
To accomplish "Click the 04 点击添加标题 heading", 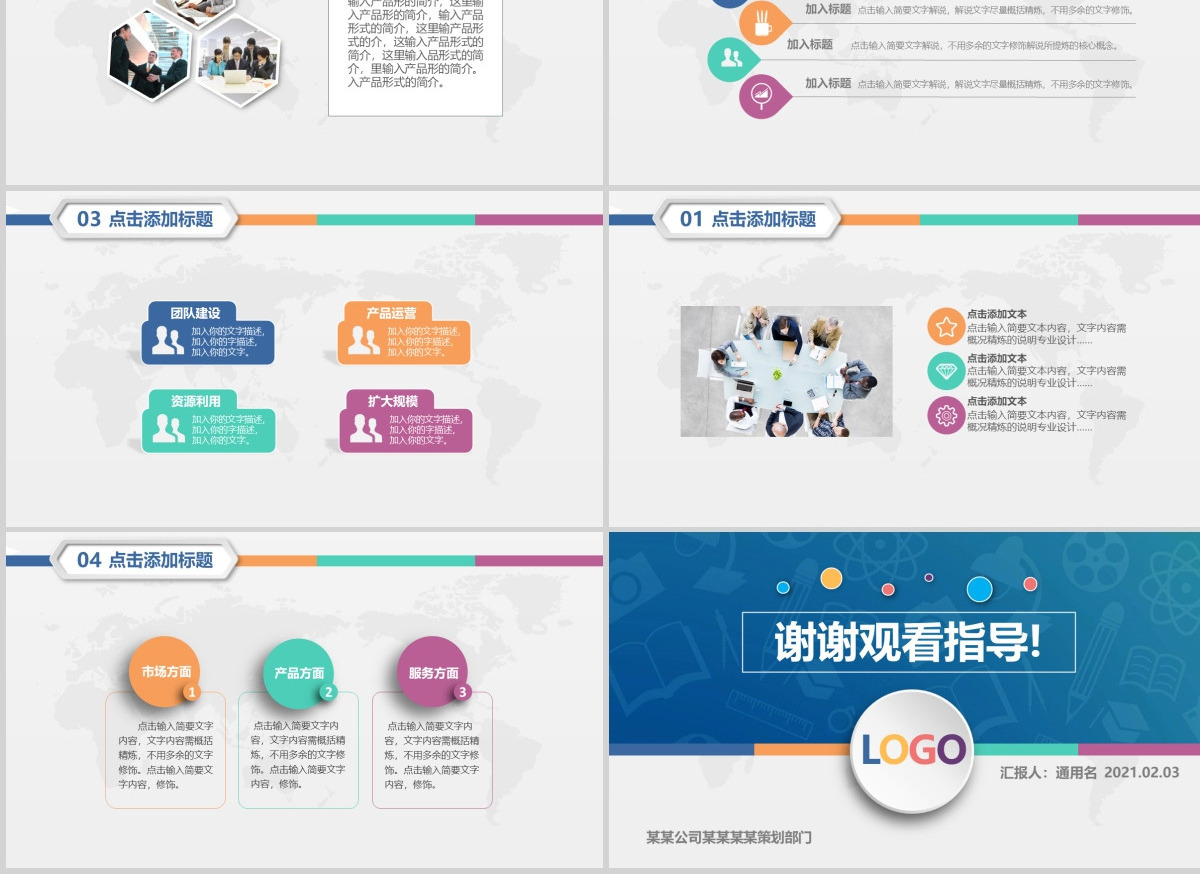I will click(x=145, y=560).
